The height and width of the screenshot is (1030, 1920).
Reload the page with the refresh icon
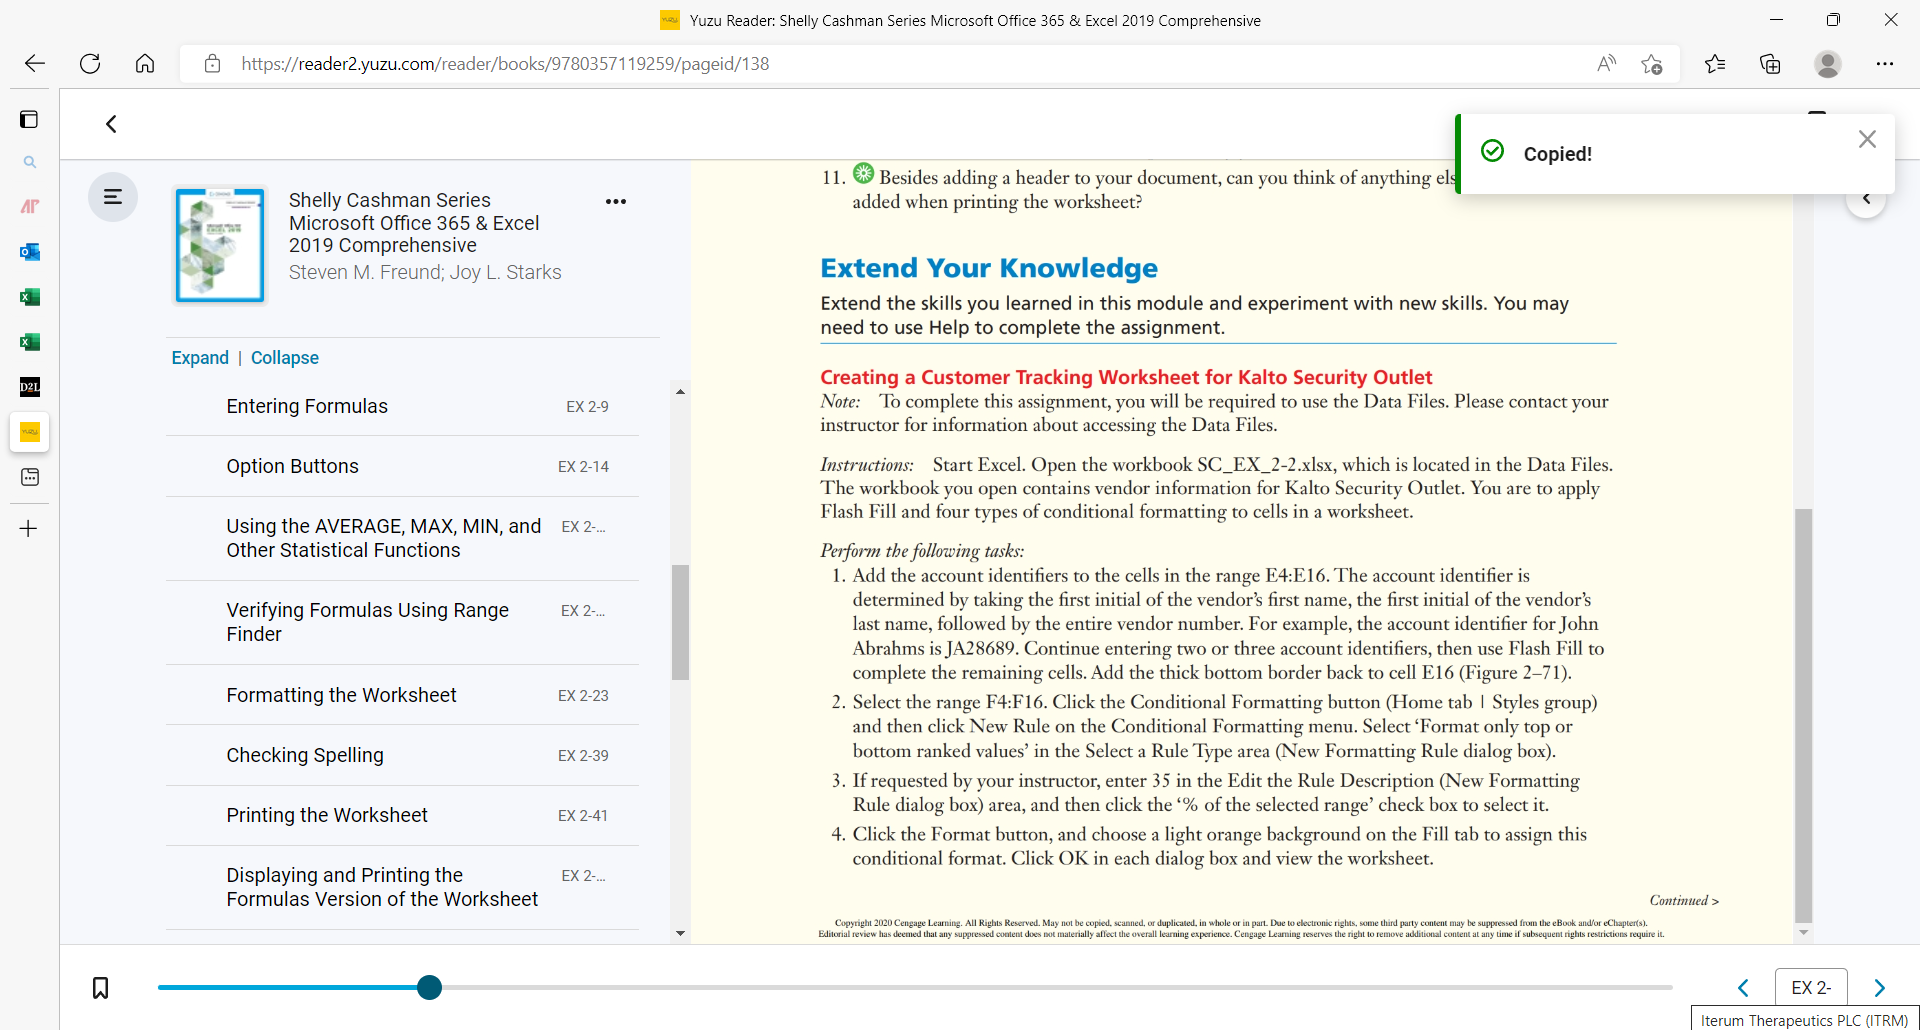(90, 64)
